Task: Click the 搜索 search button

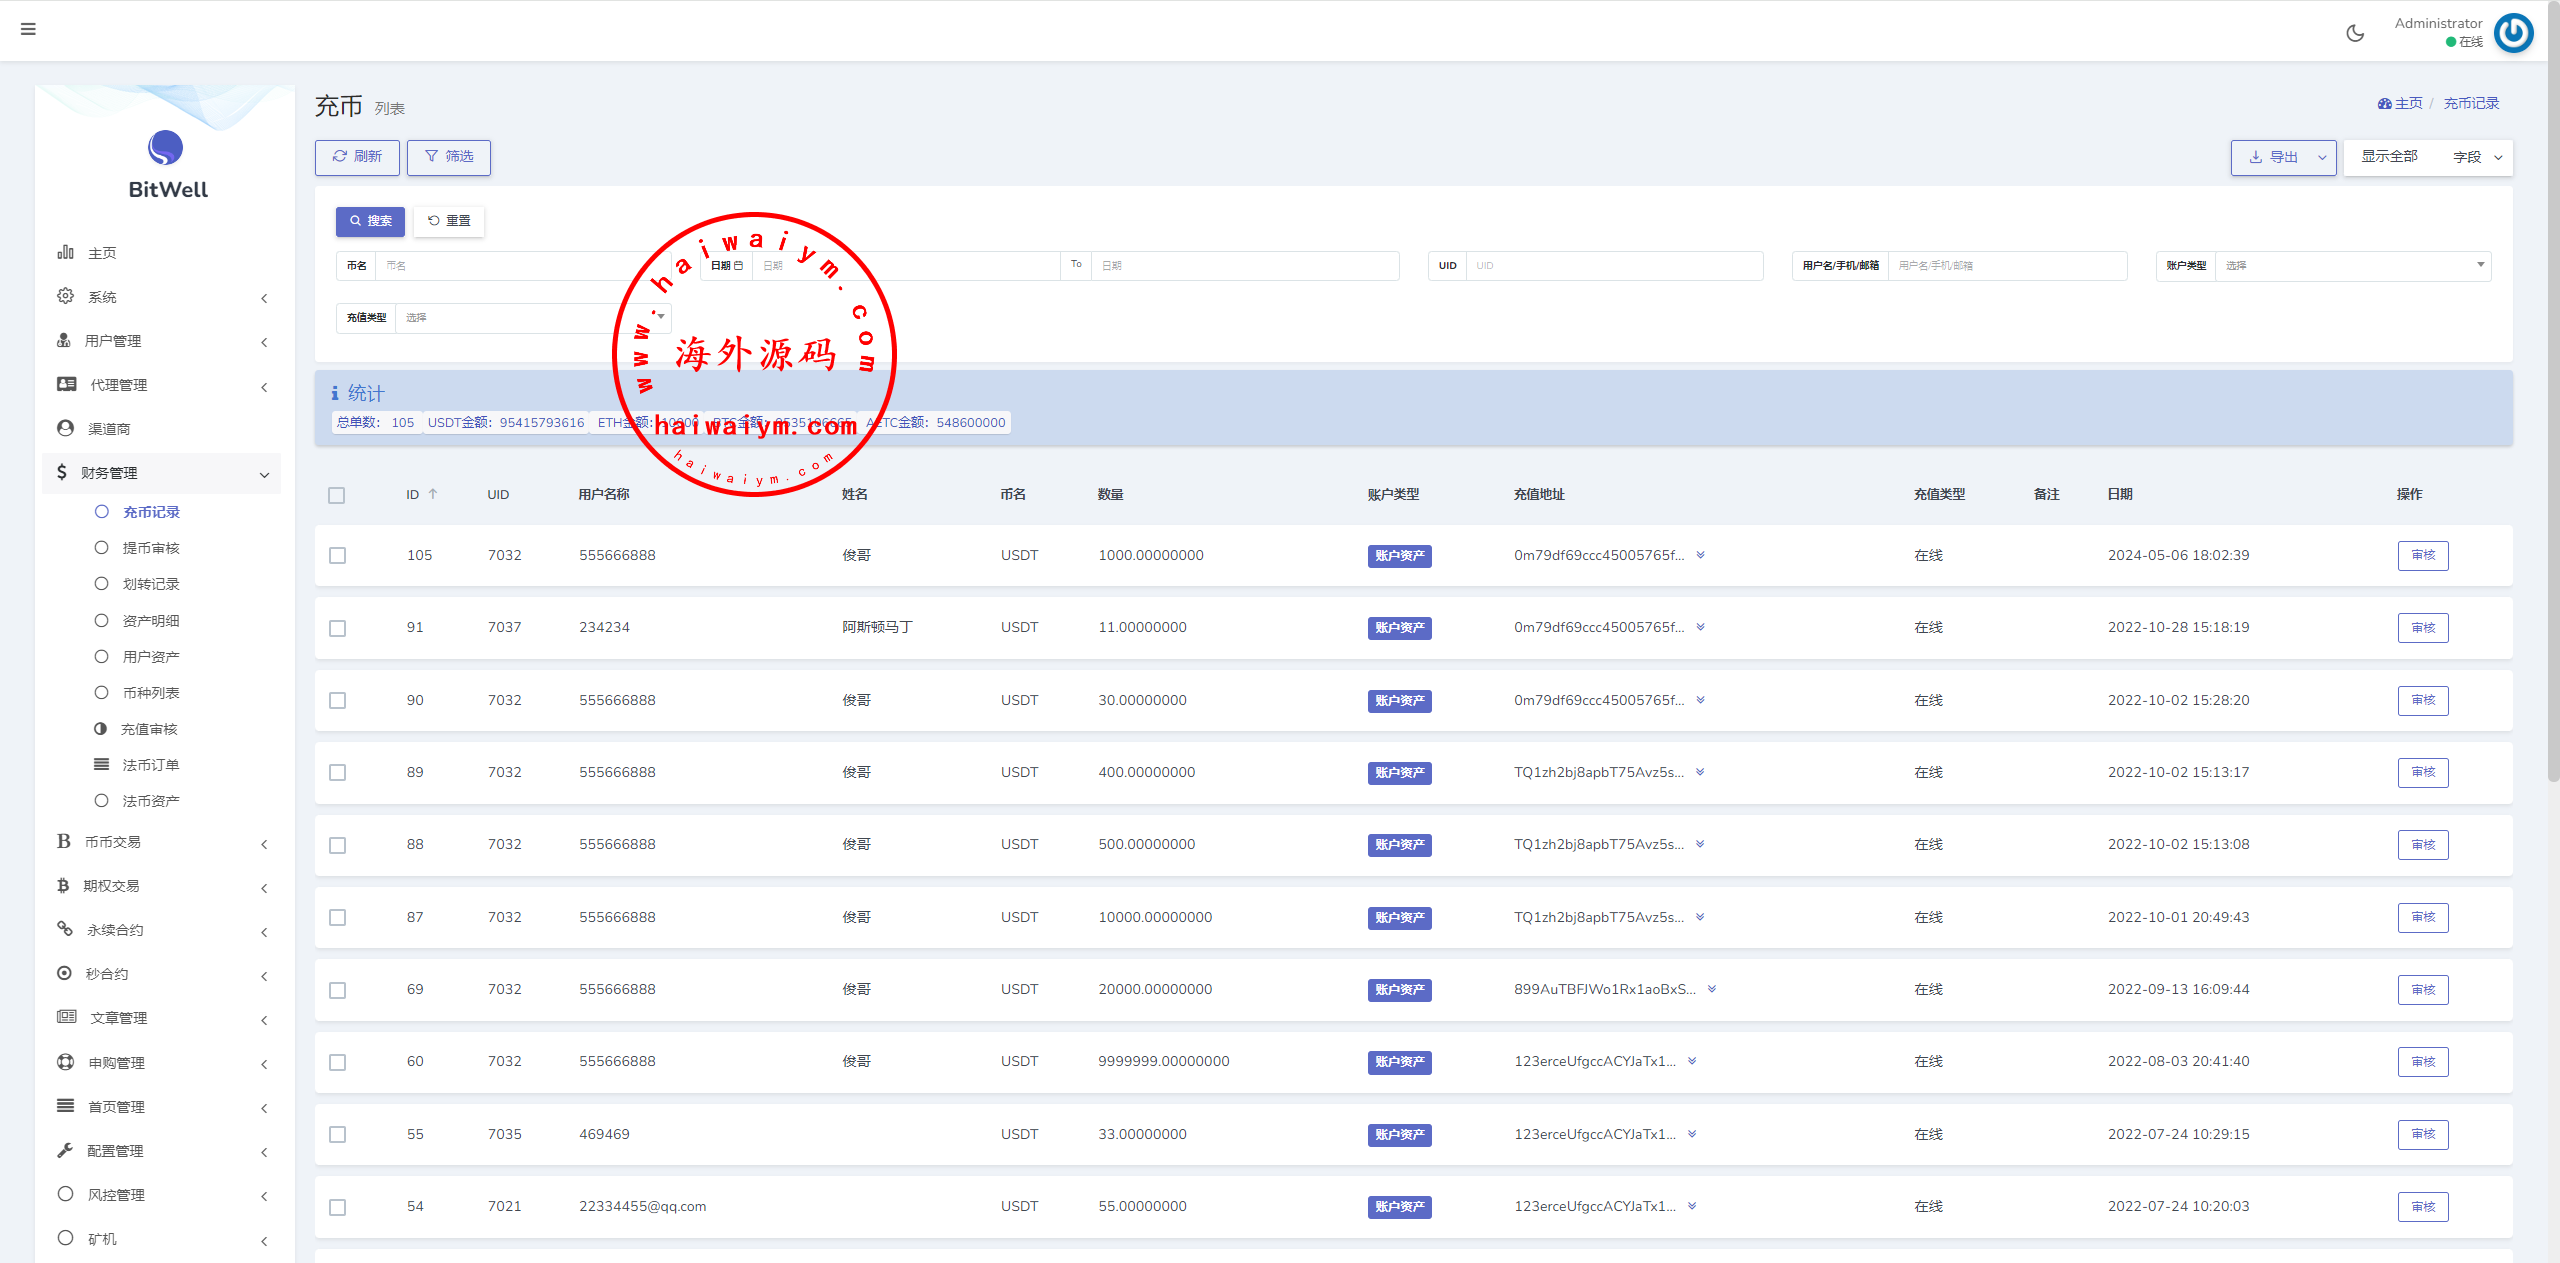Action: (x=370, y=221)
